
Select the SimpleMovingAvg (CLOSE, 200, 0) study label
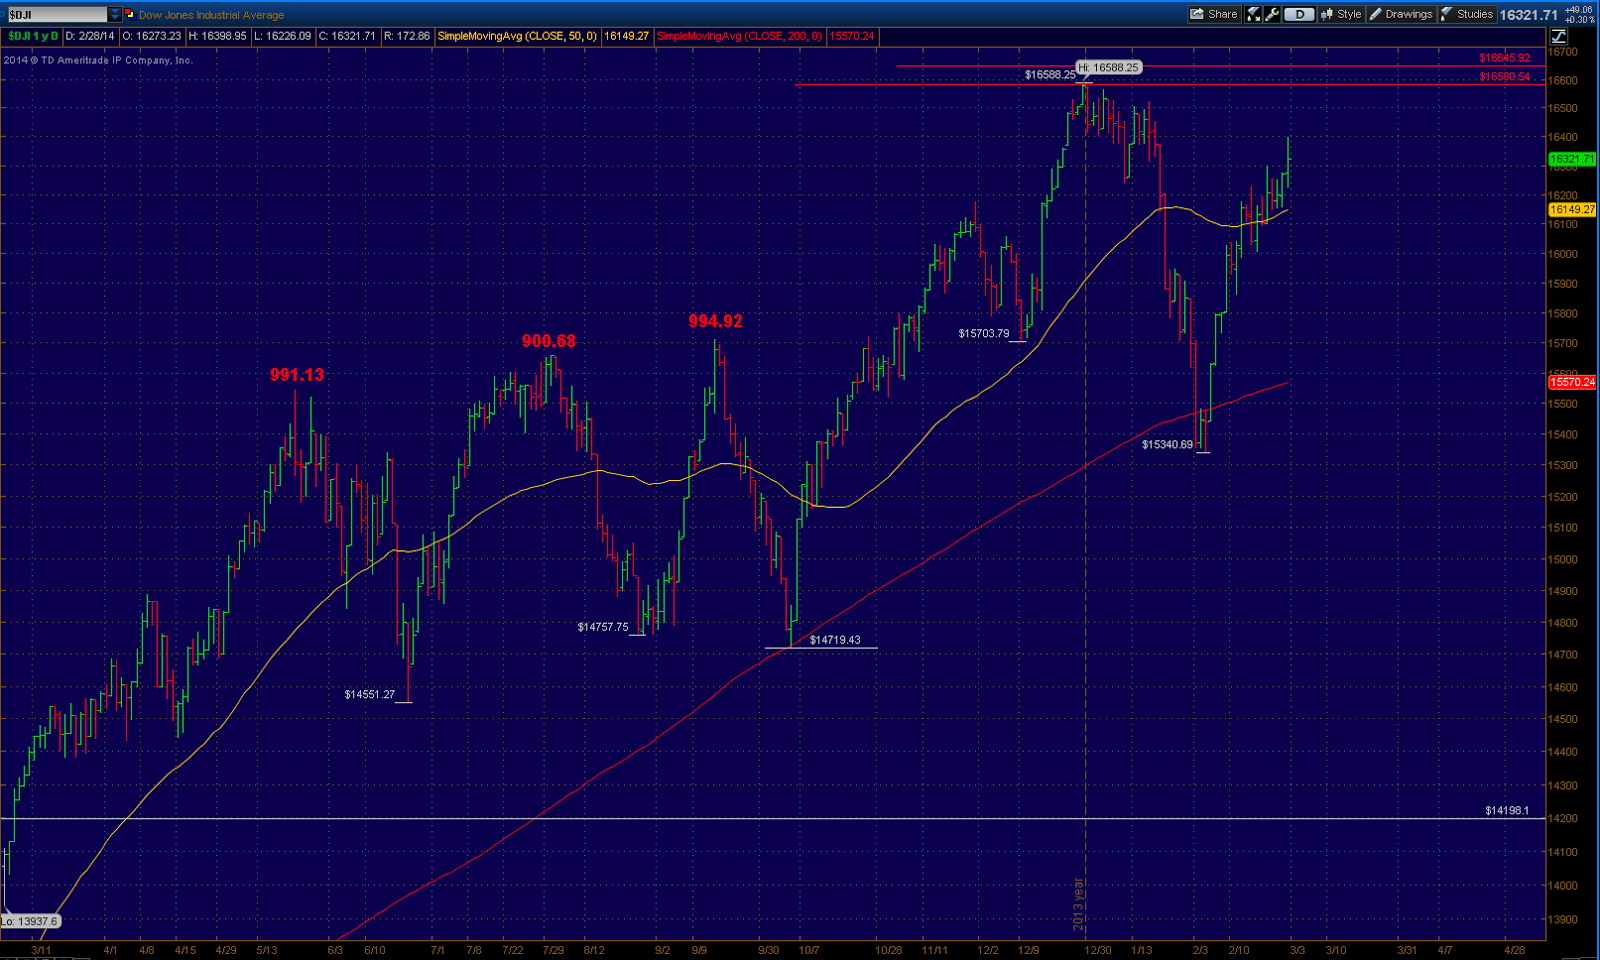click(740, 36)
